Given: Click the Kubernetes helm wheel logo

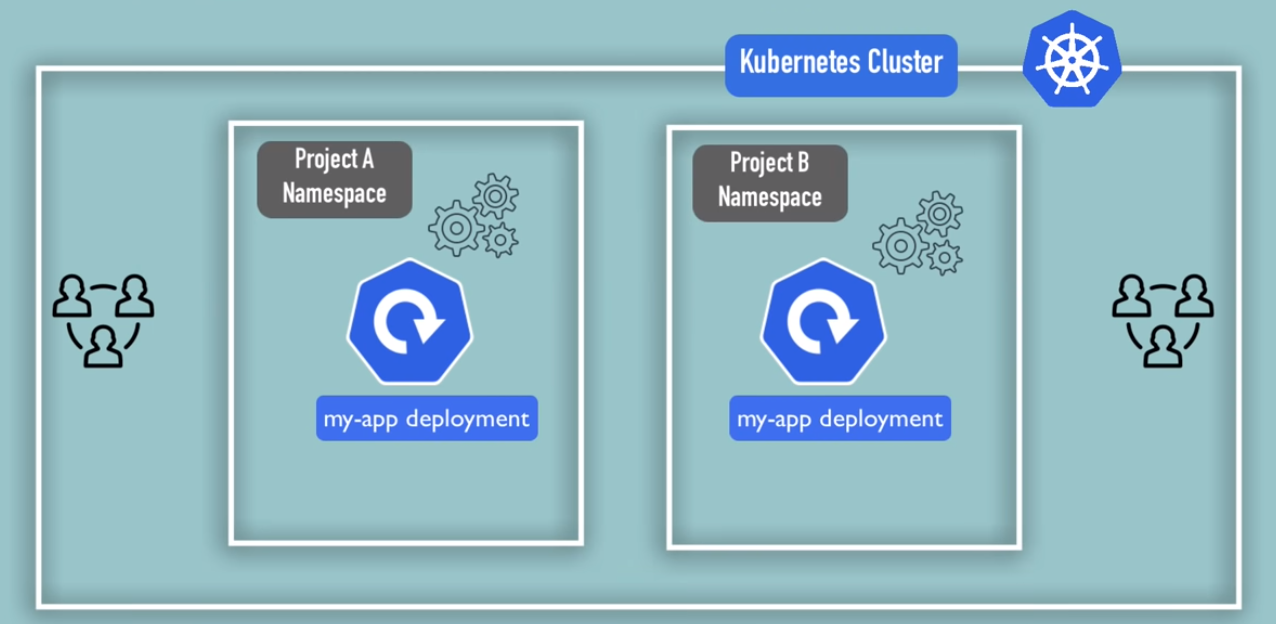Looking at the screenshot, I should pyautogui.click(x=1071, y=61).
